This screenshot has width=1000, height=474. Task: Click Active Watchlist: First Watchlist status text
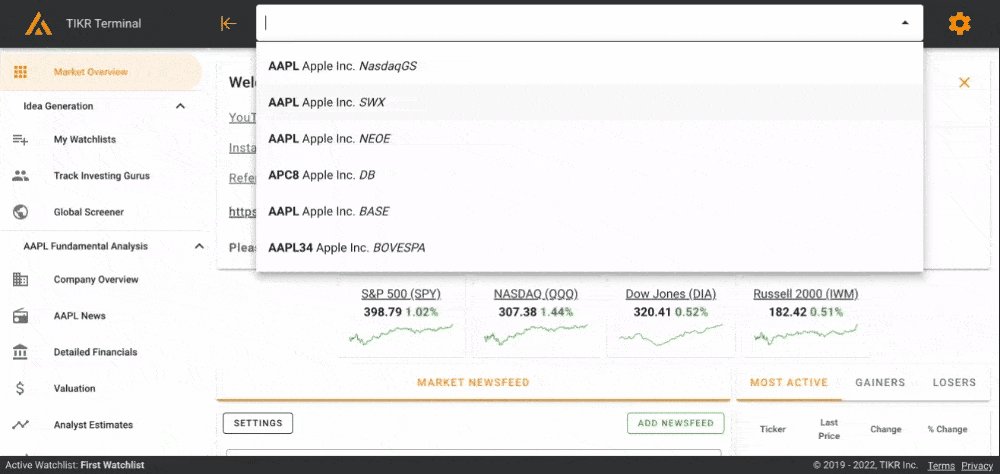click(75, 466)
